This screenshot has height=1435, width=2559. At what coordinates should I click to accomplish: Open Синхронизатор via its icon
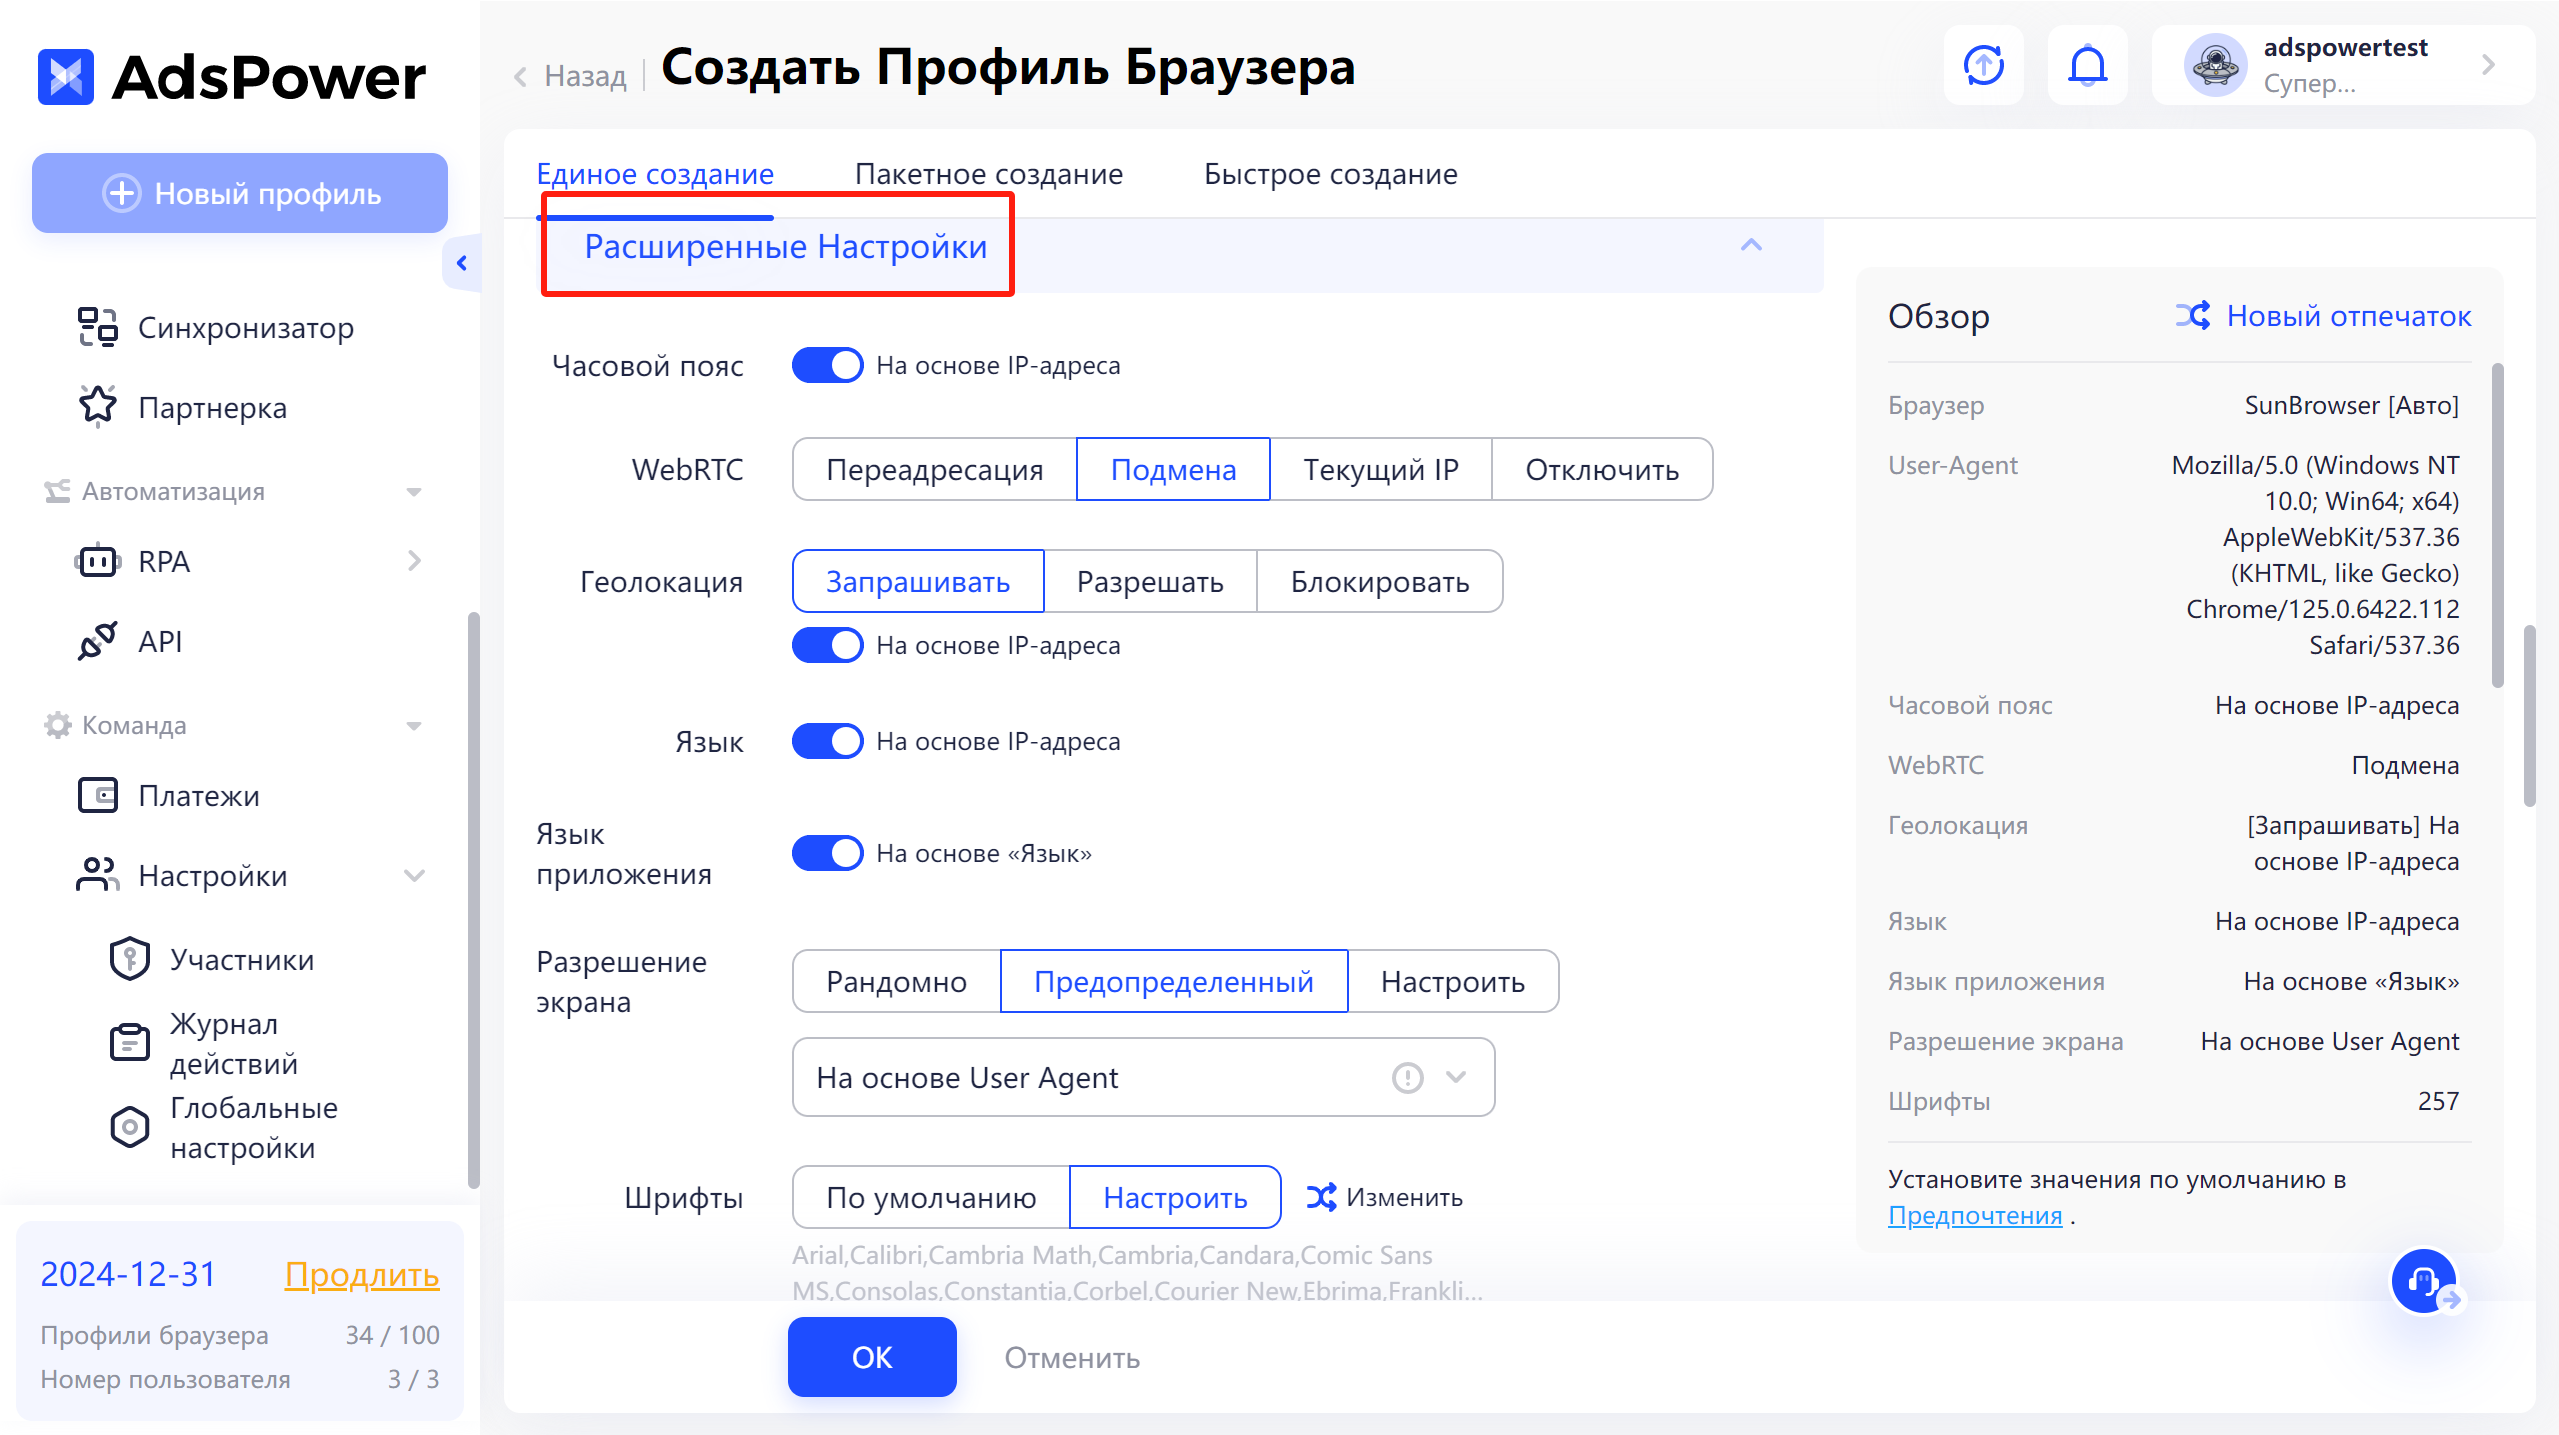point(98,327)
